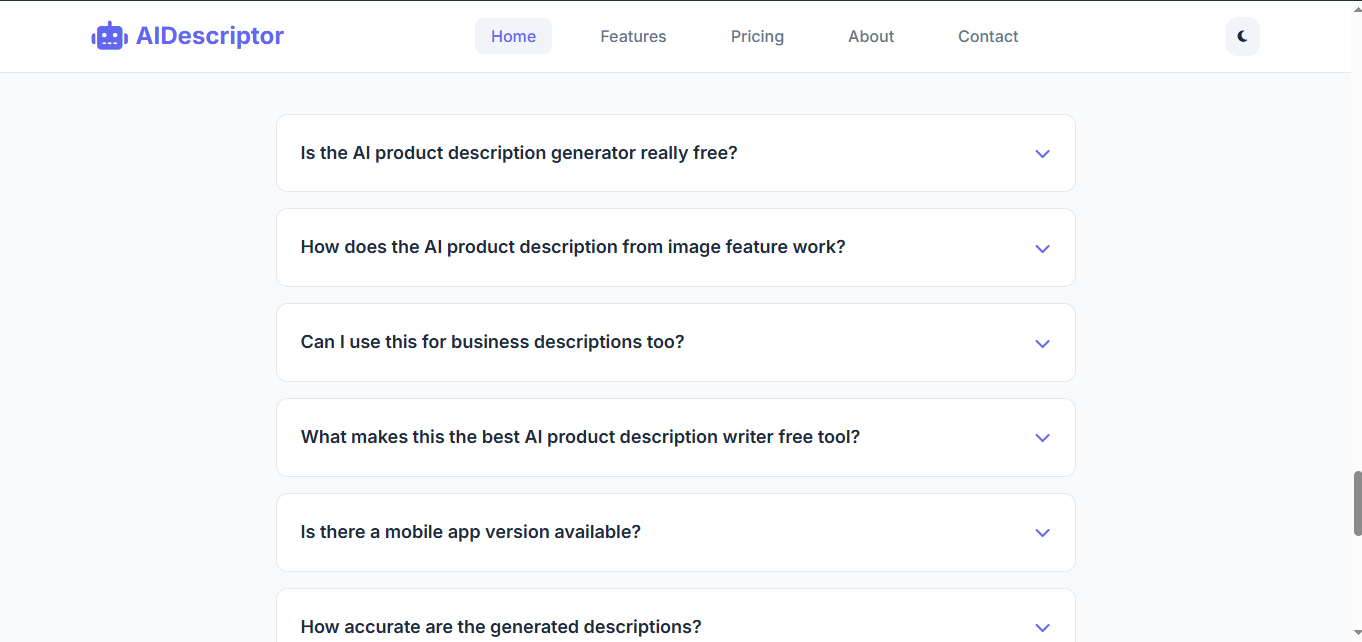Click chevron beside image feature question
The width and height of the screenshot is (1362, 642).
pyautogui.click(x=1042, y=249)
